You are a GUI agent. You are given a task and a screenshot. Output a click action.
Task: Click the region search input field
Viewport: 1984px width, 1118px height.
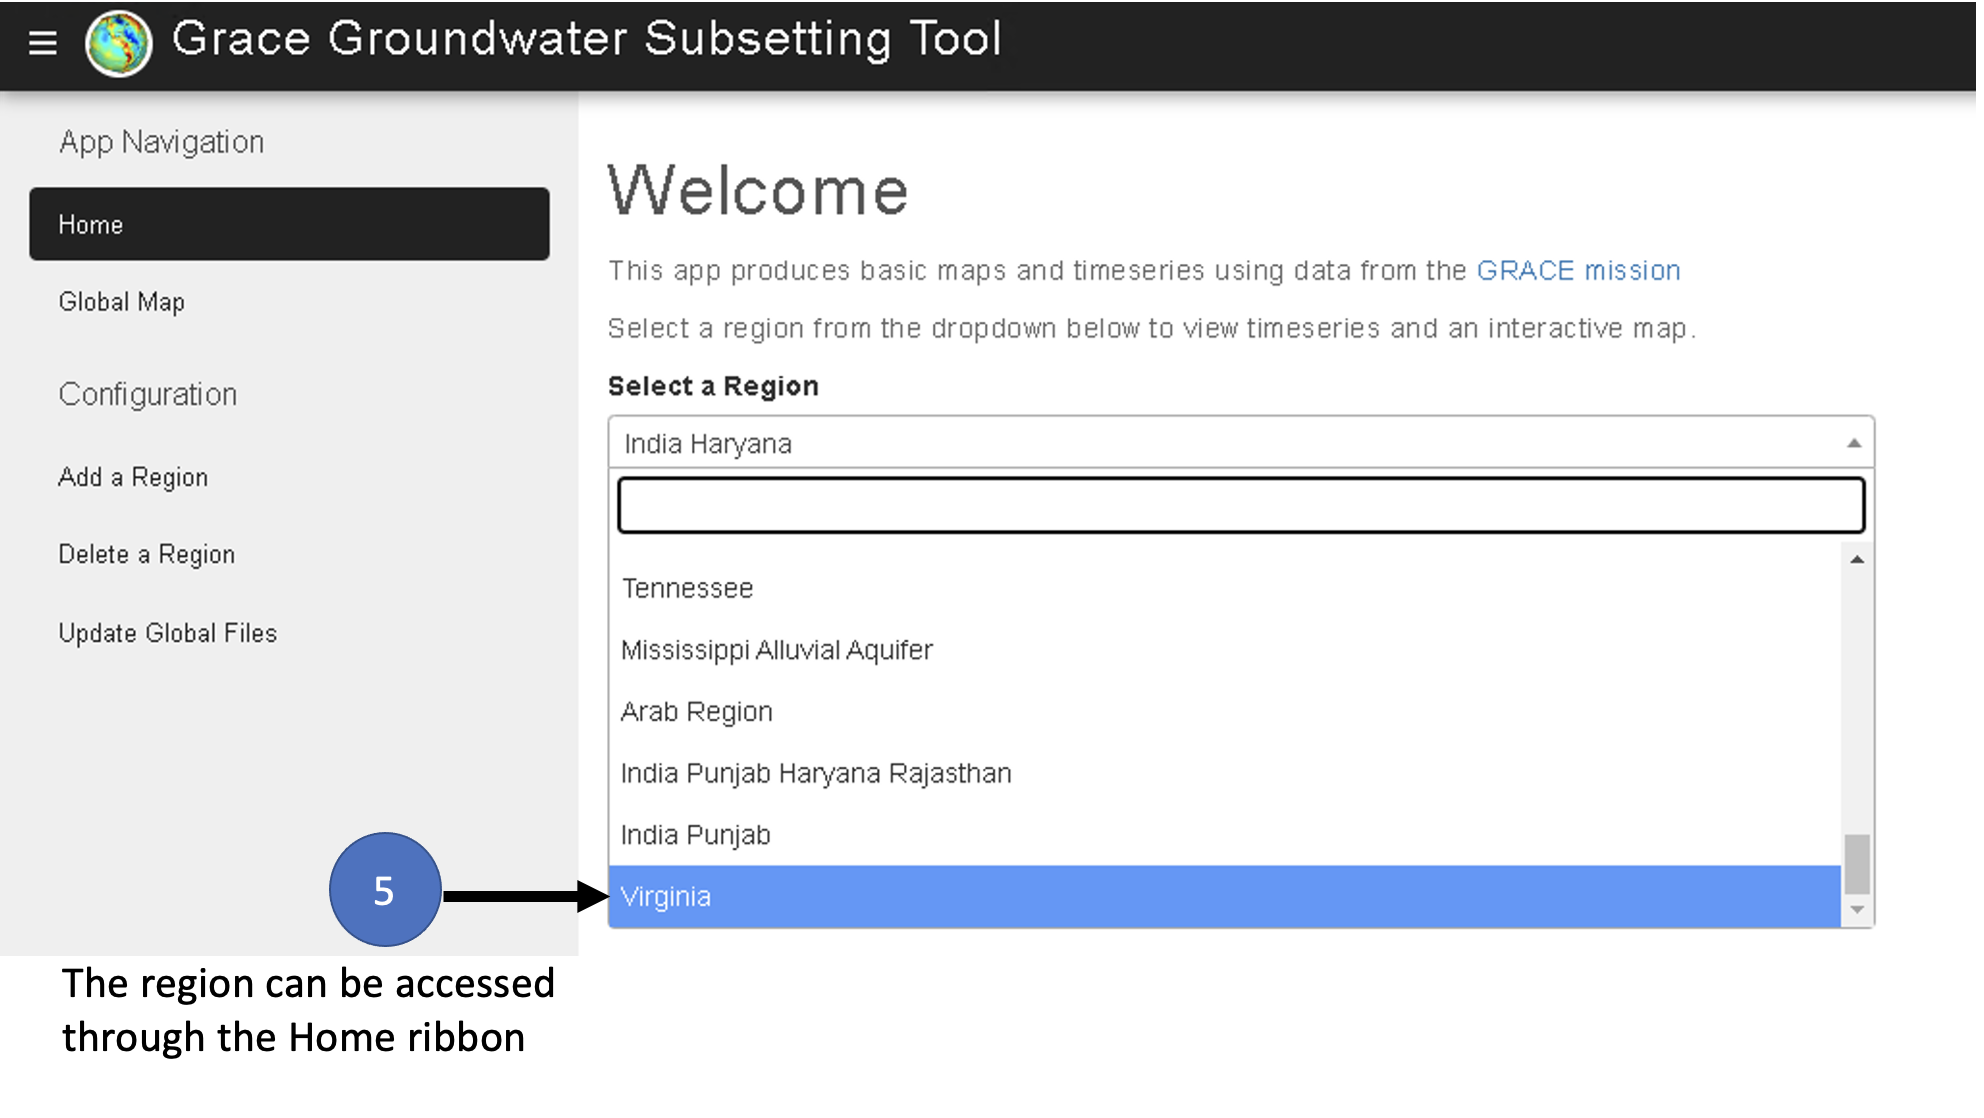pos(1241,505)
